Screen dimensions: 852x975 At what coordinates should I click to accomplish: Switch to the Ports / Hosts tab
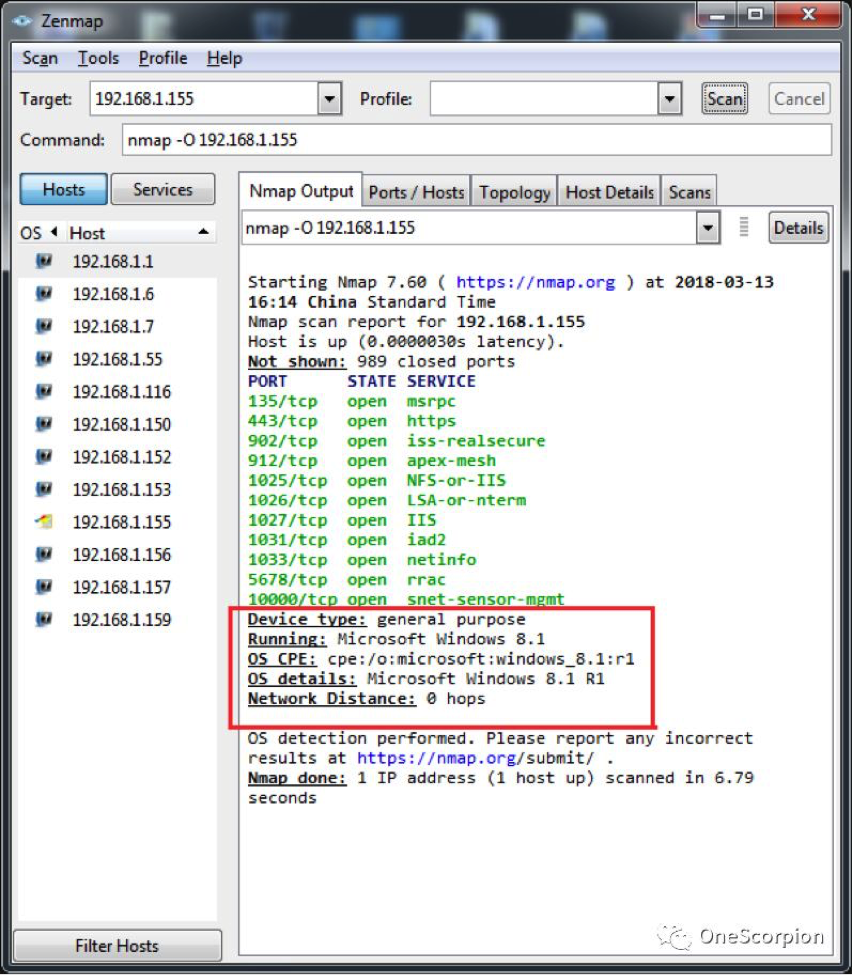click(417, 192)
